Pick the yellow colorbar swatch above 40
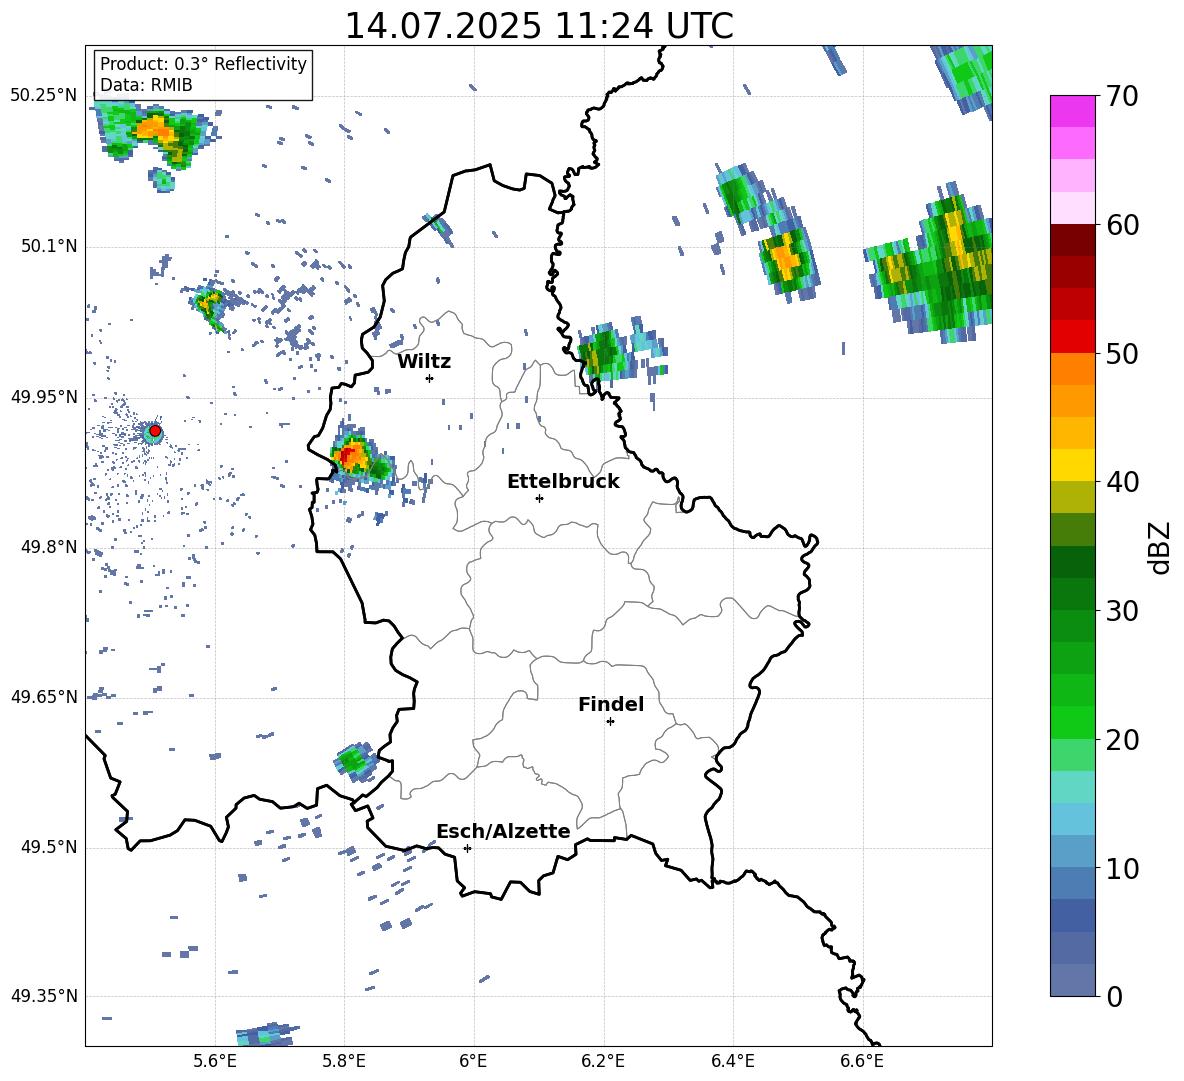 (1072, 465)
